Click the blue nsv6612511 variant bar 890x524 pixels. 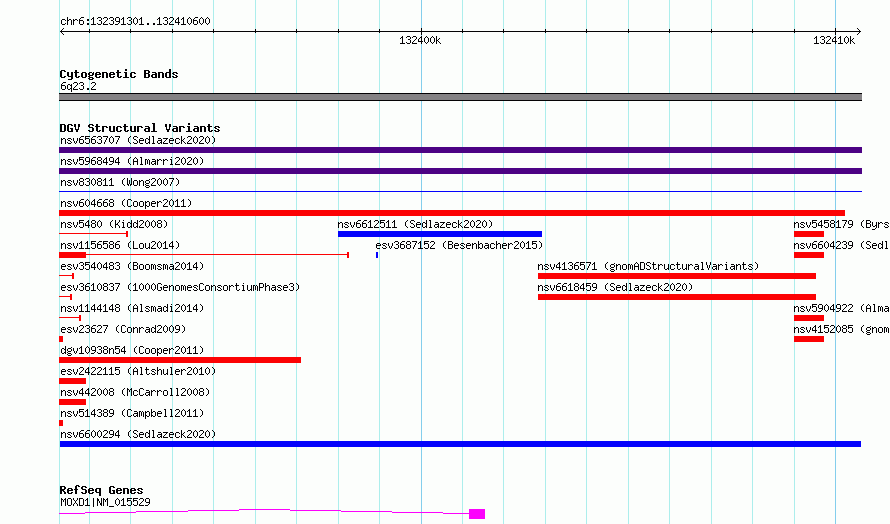coord(440,234)
